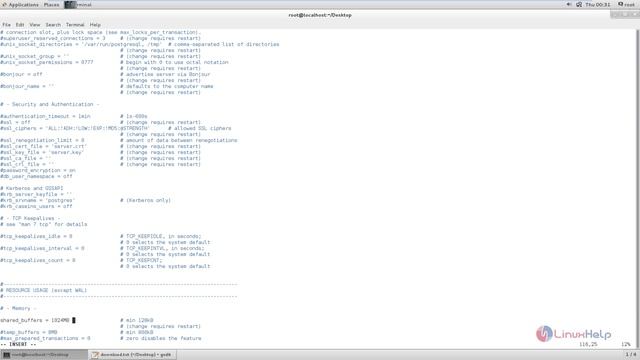Click the #ssl = off line
Viewport: 640px width, 360px height.
coord(15,122)
